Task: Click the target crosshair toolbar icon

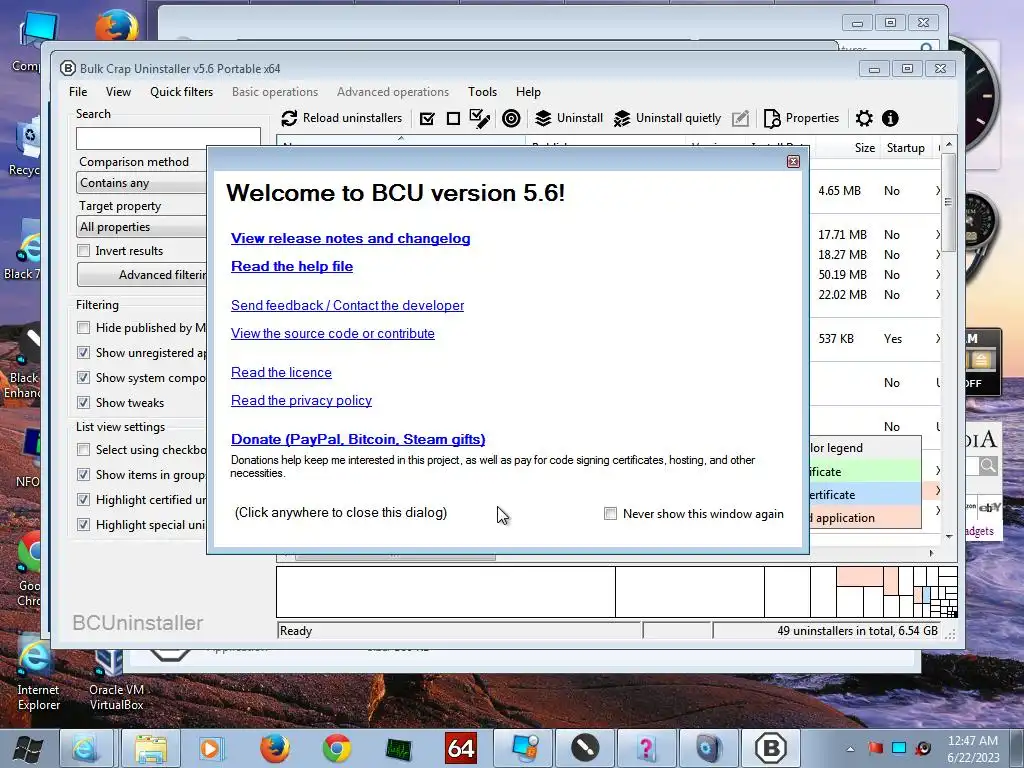Action: click(511, 118)
